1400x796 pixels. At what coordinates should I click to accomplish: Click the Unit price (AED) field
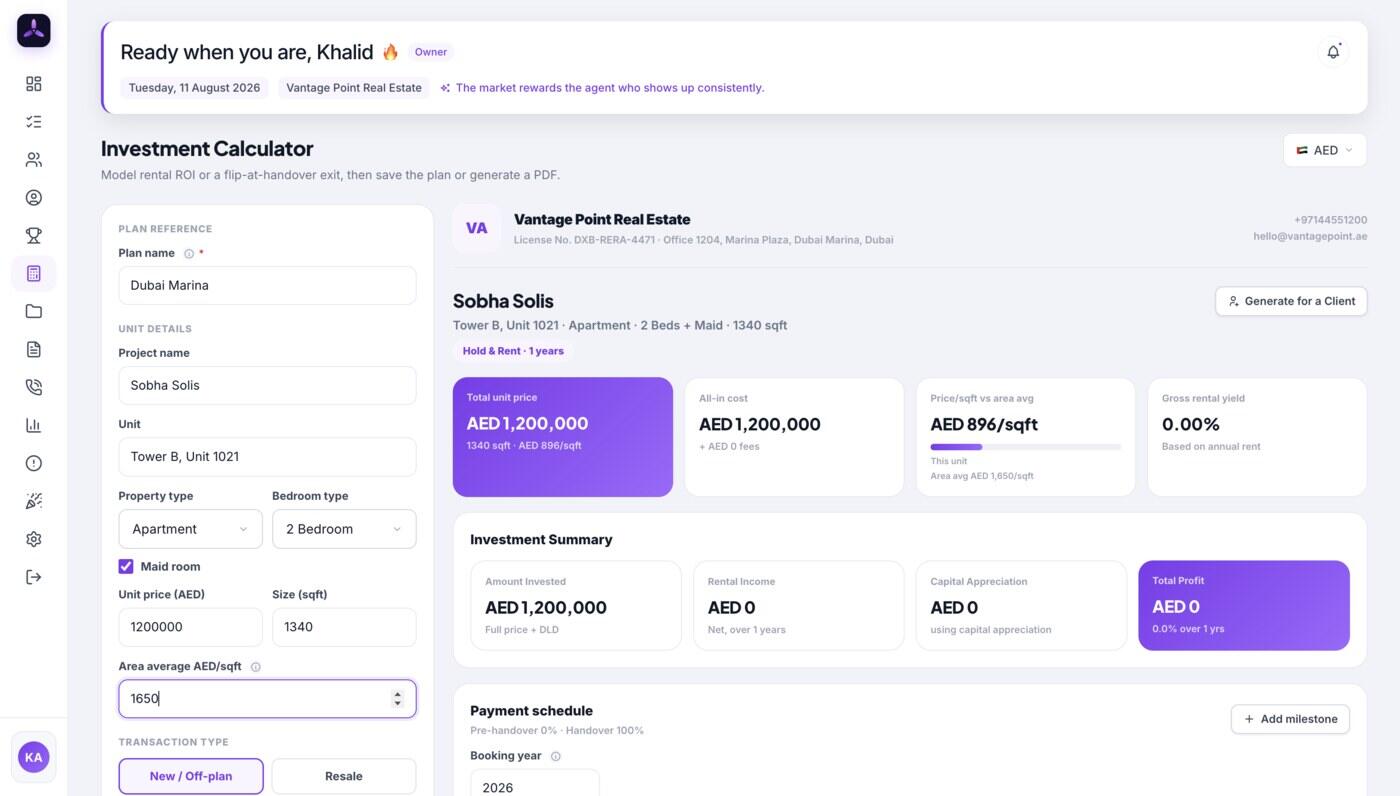pyautogui.click(x=190, y=627)
